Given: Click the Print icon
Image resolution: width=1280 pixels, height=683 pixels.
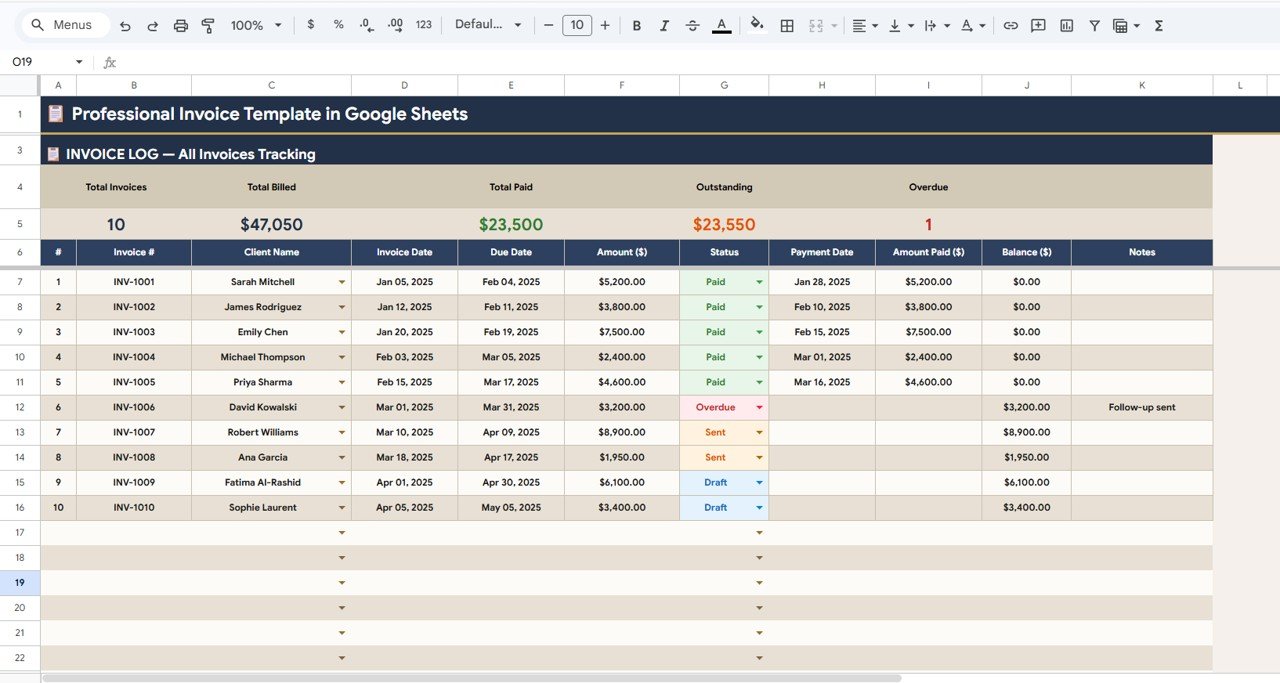Looking at the screenshot, I should [181, 25].
